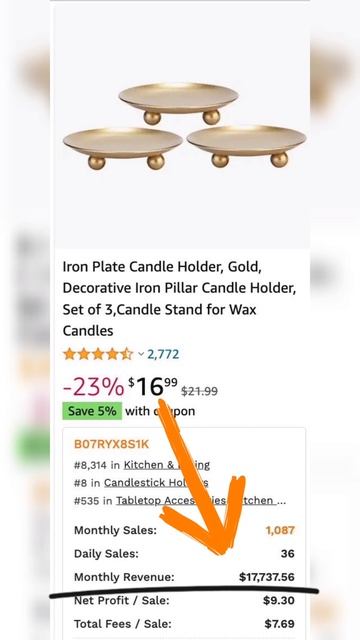Click the Monthly Revenue amount $17,737.56
This screenshot has height=640, width=360.
tap(267, 577)
